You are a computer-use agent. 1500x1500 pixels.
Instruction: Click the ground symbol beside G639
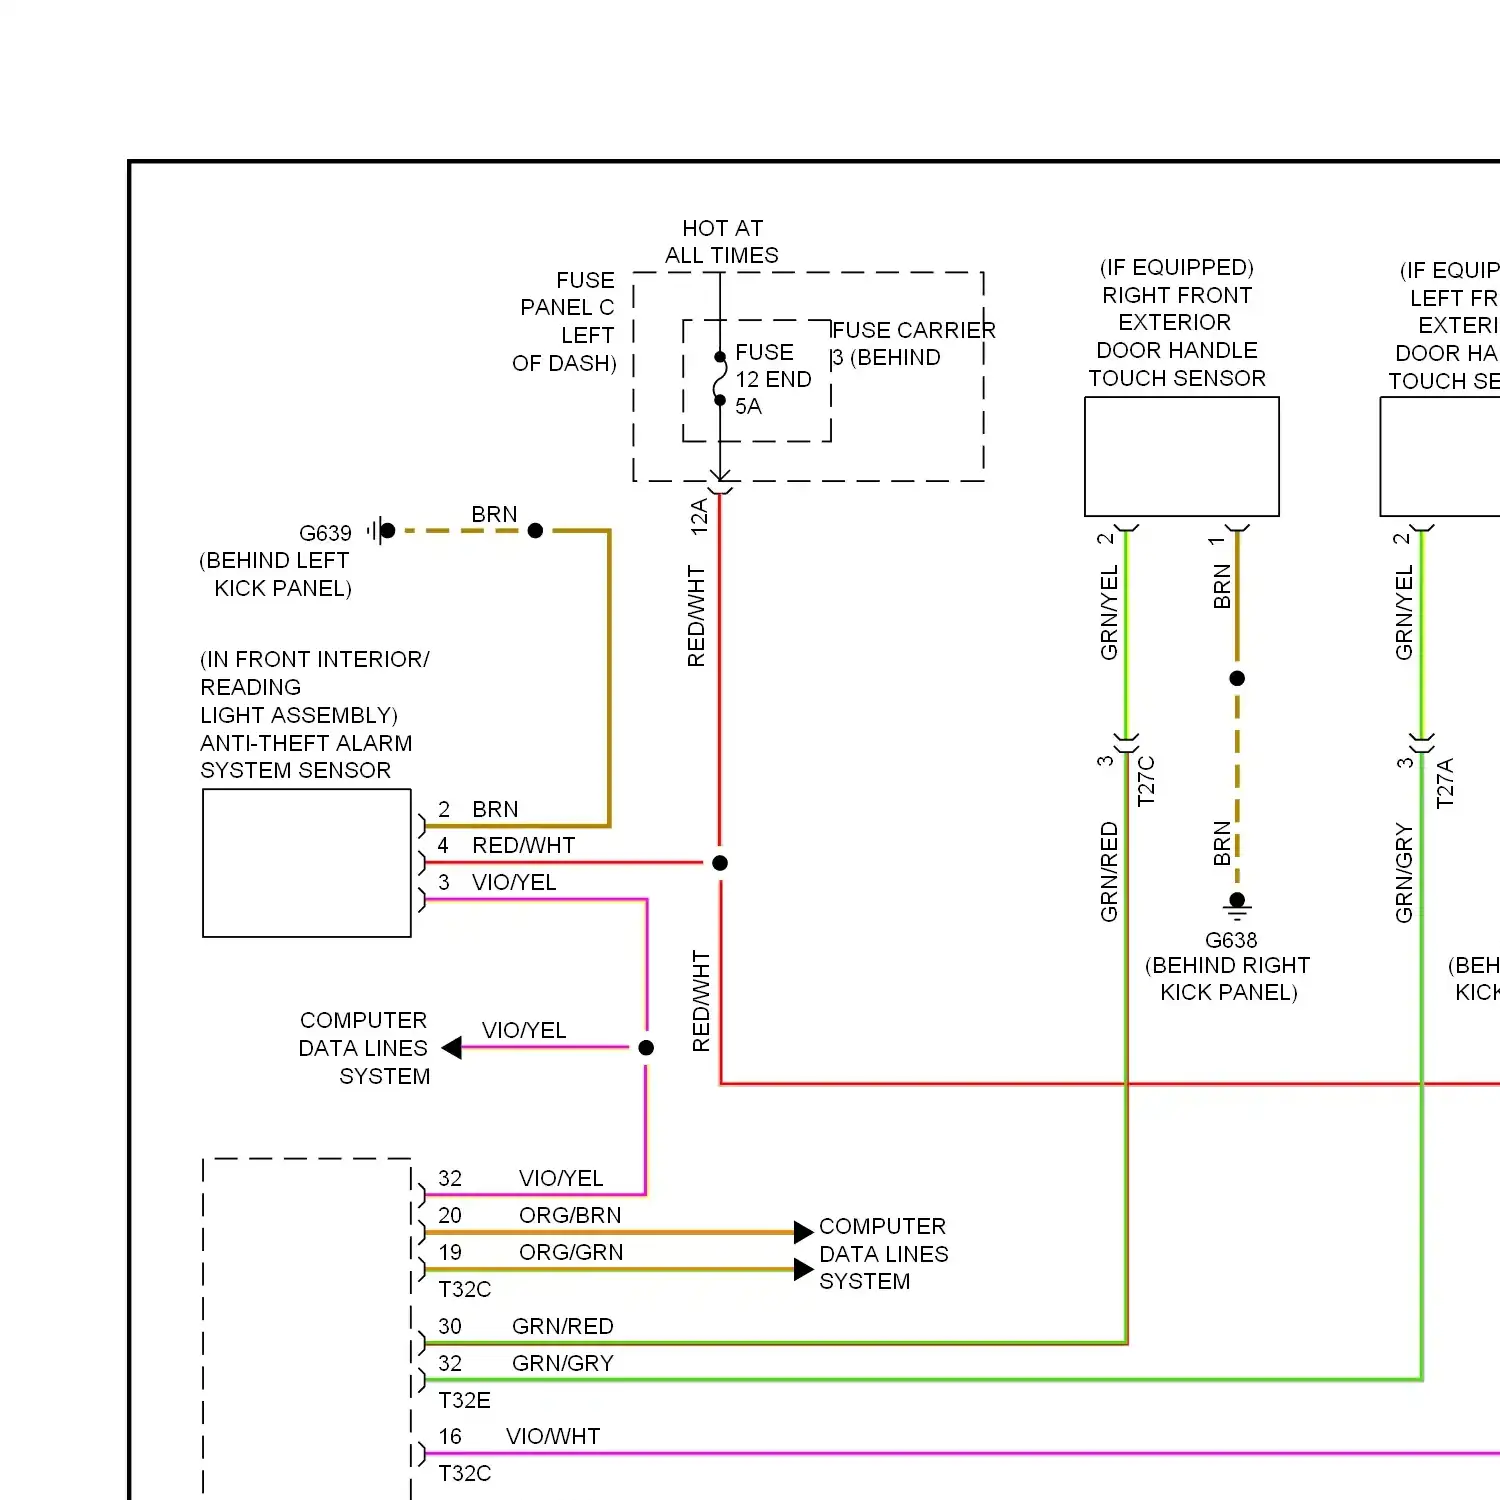[x=381, y=530]
